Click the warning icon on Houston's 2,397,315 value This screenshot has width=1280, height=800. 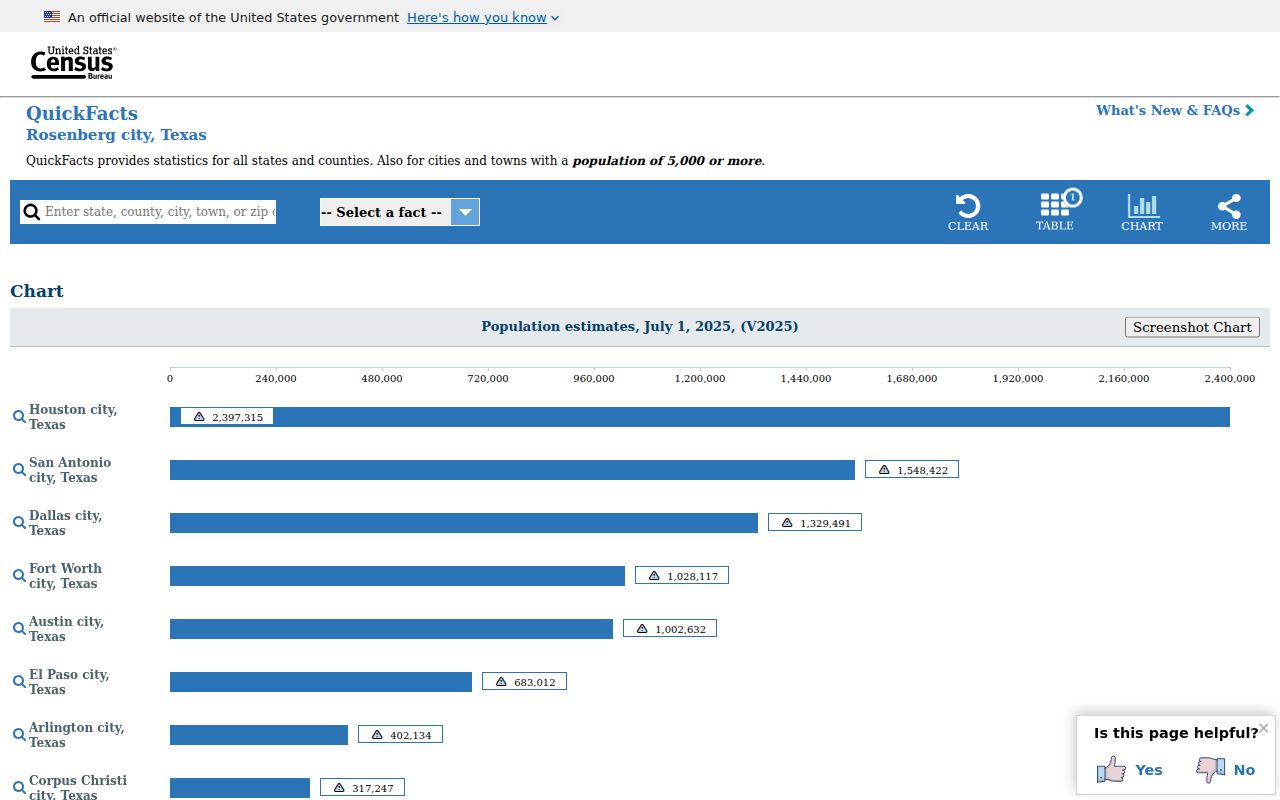[199, 417]
